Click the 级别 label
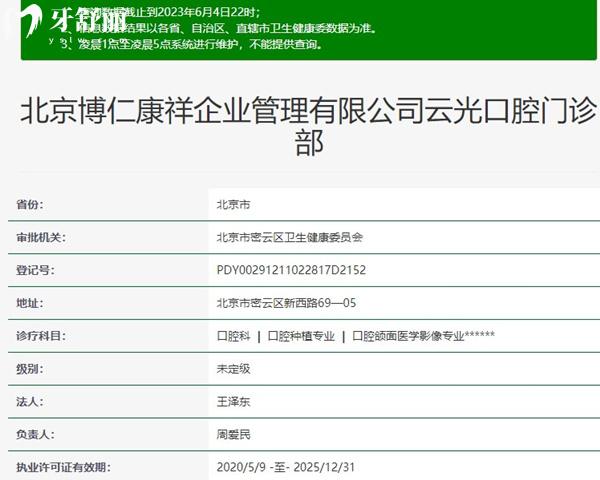This screenshot has width=600, height=480. click(29, 369)
